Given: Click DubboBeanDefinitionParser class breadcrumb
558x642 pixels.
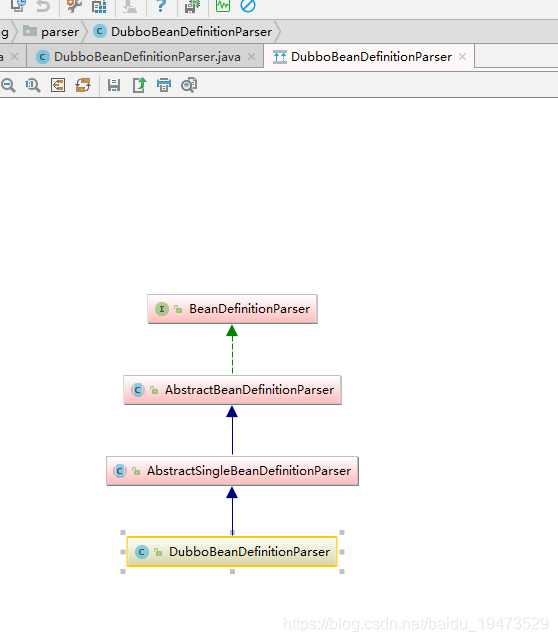Looking at the screenshot, I should pyautogui.click(x=183, y=32).
